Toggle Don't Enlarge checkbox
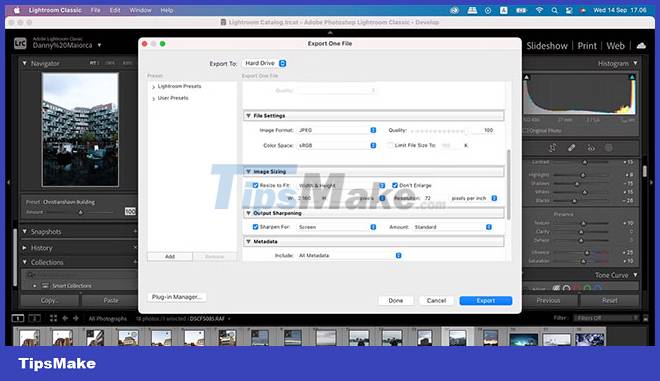Image resolution: width=660 pixels, height=381 pixels. 395,185
